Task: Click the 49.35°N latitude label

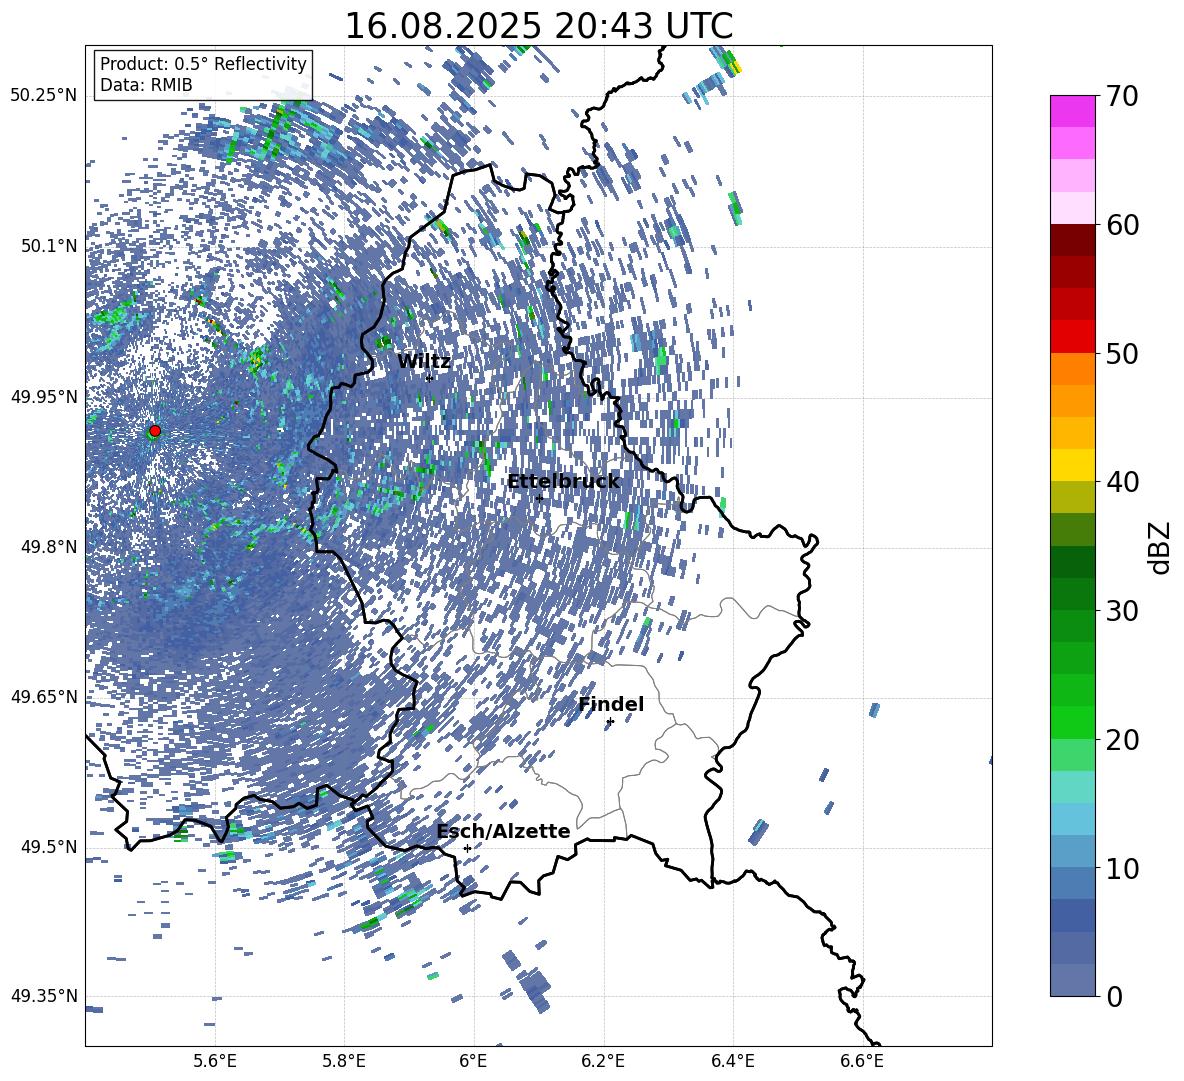Action: (x=44, y=996)
